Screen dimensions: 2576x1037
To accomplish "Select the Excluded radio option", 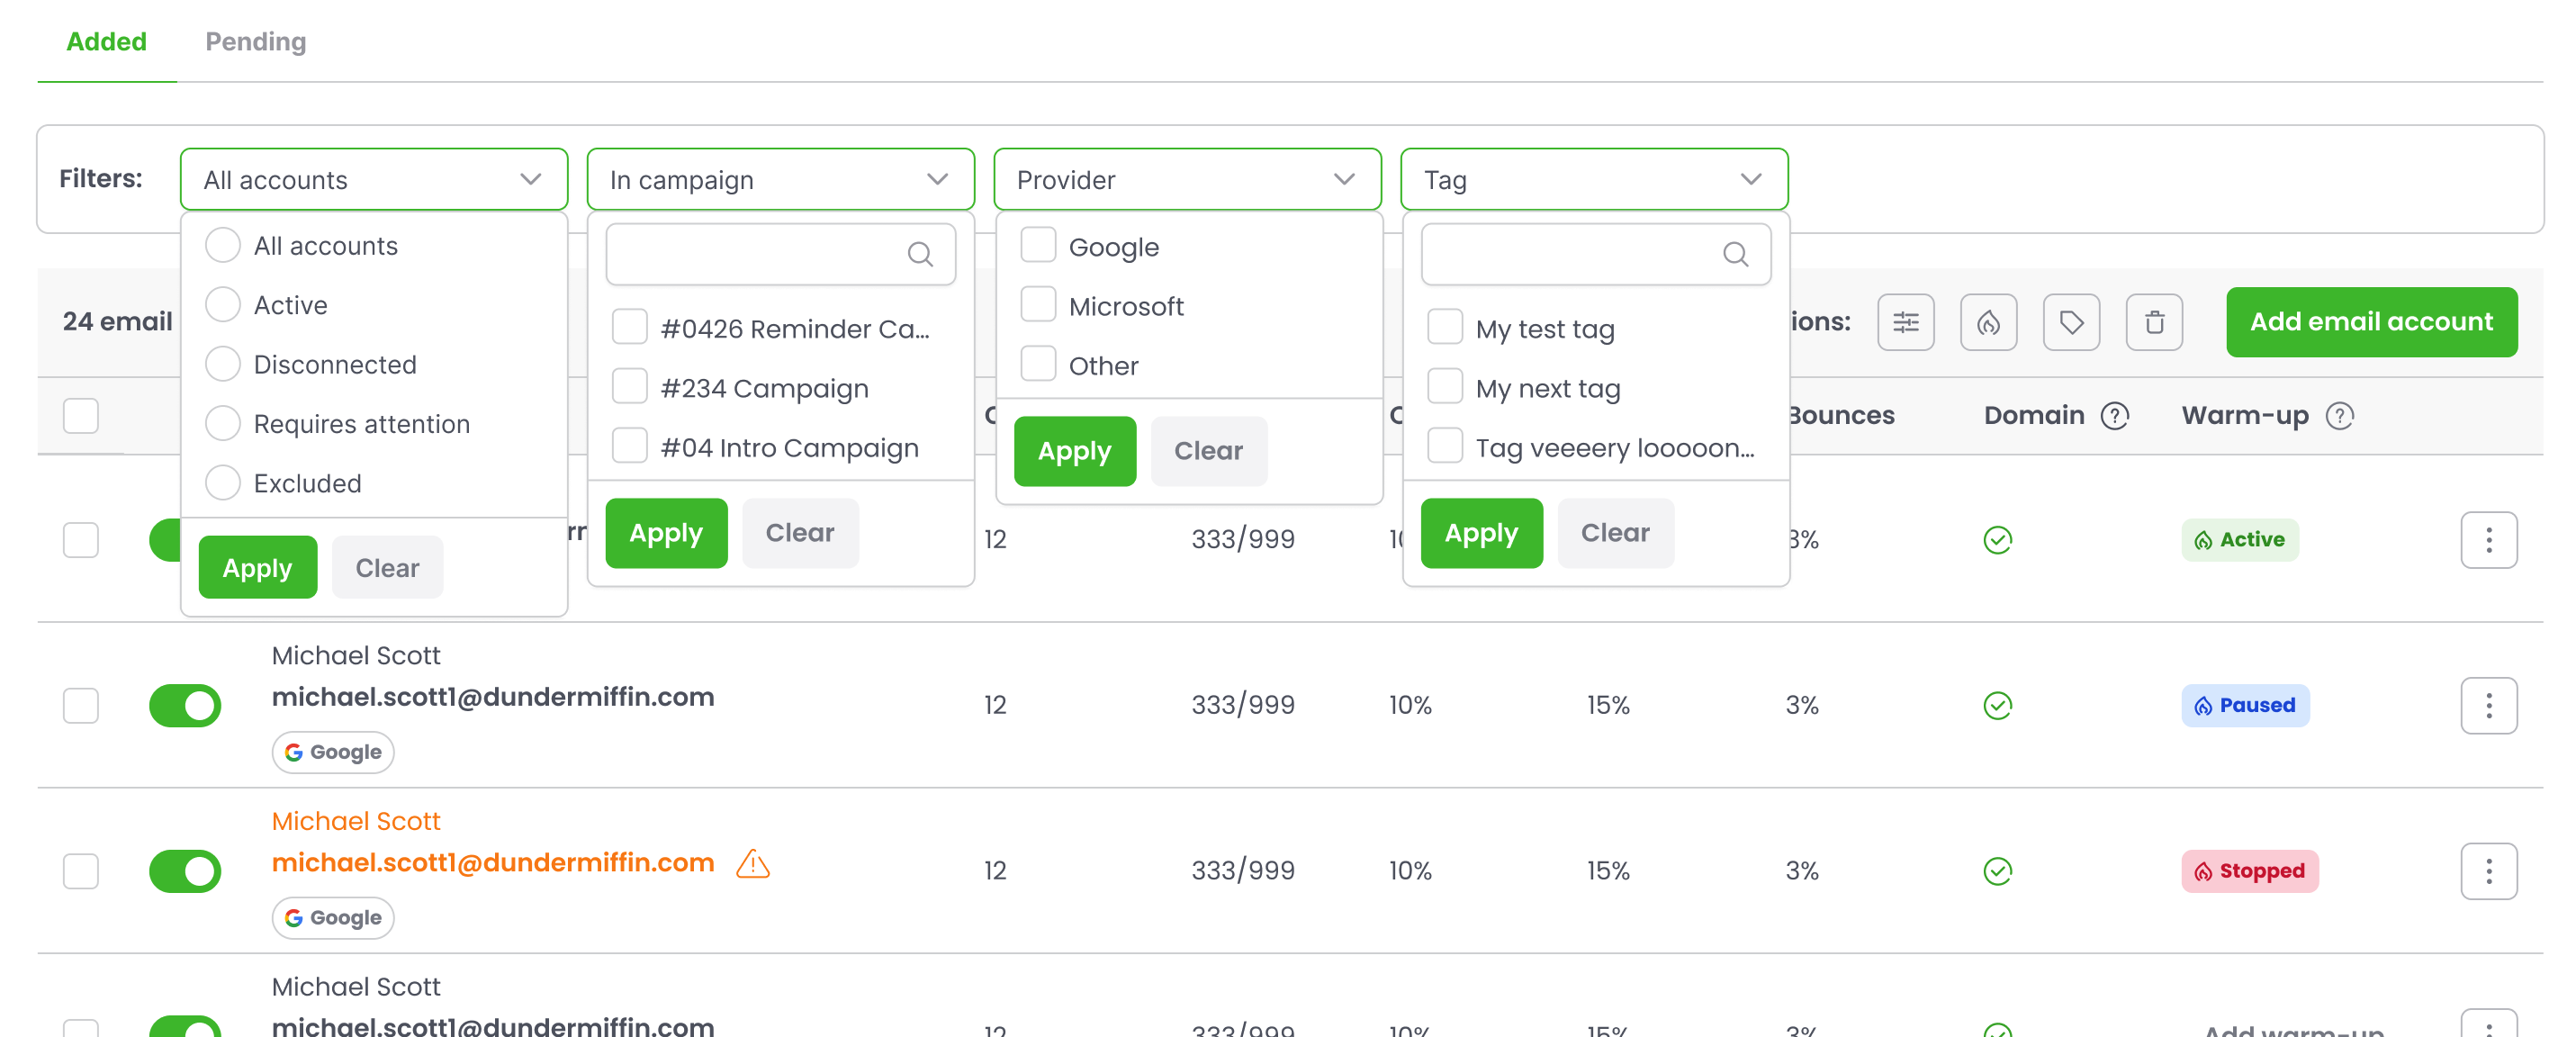I will tap(223, 483).
